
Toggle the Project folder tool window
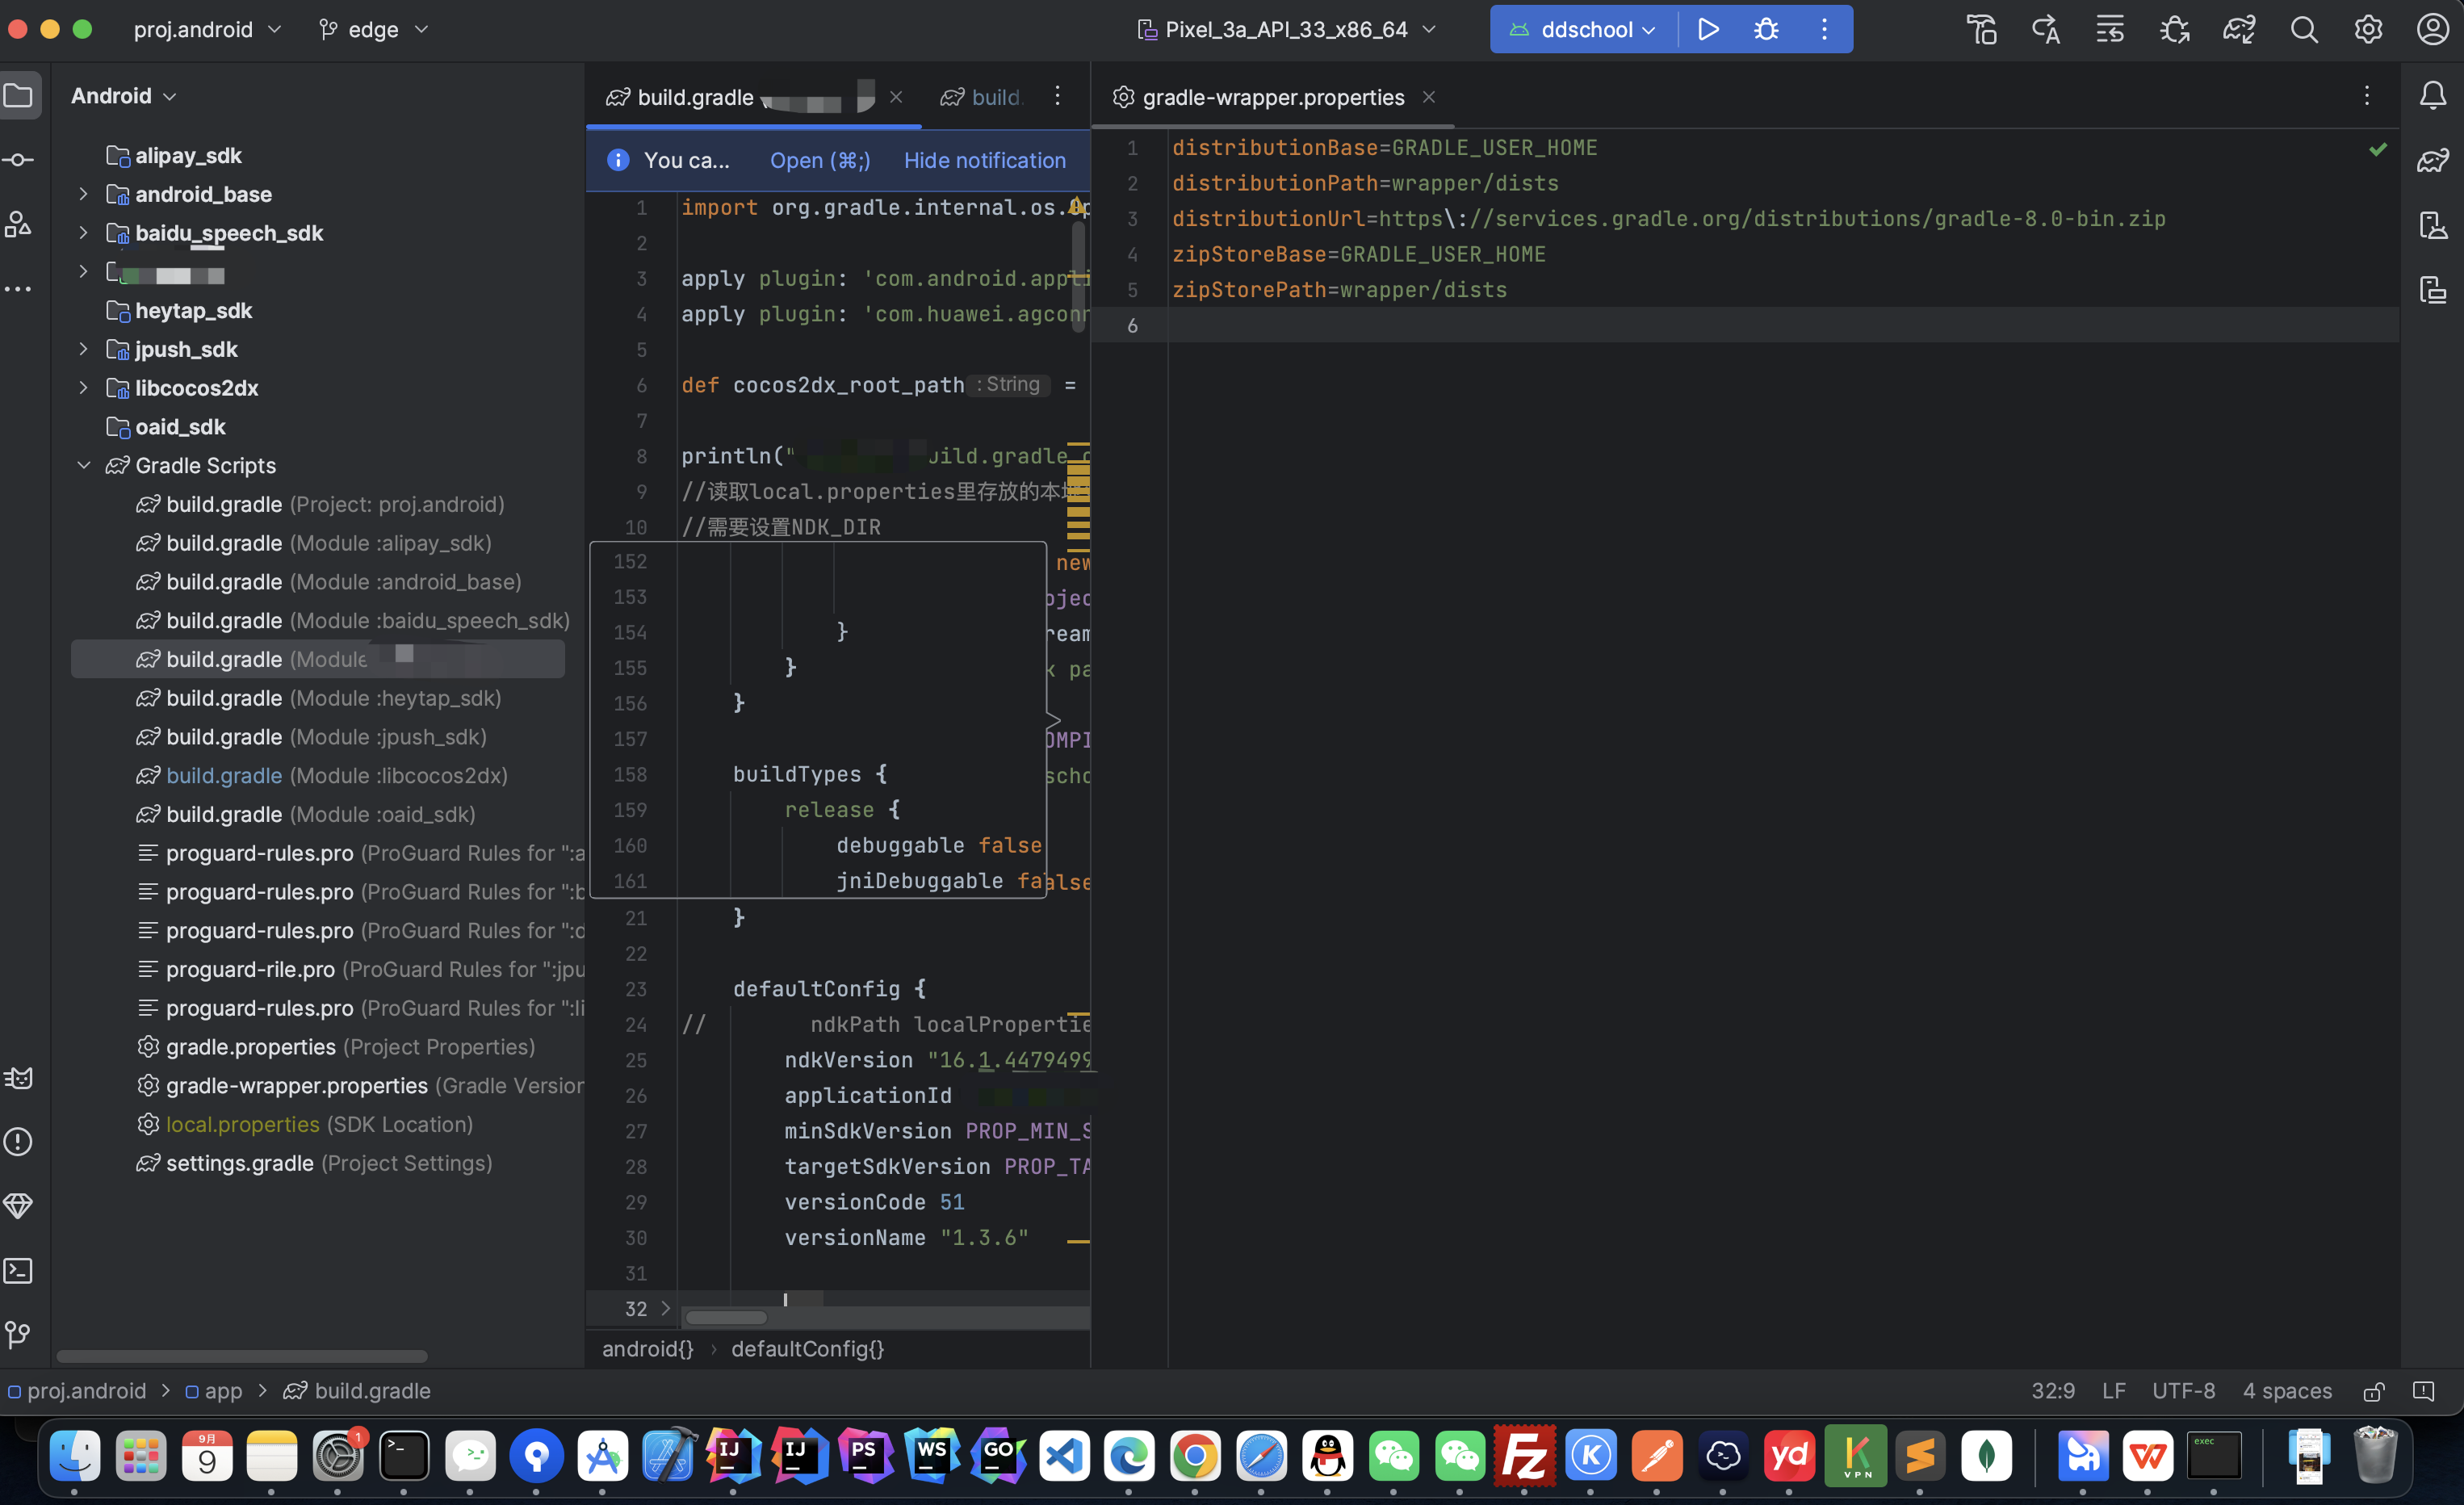[19, 96]
